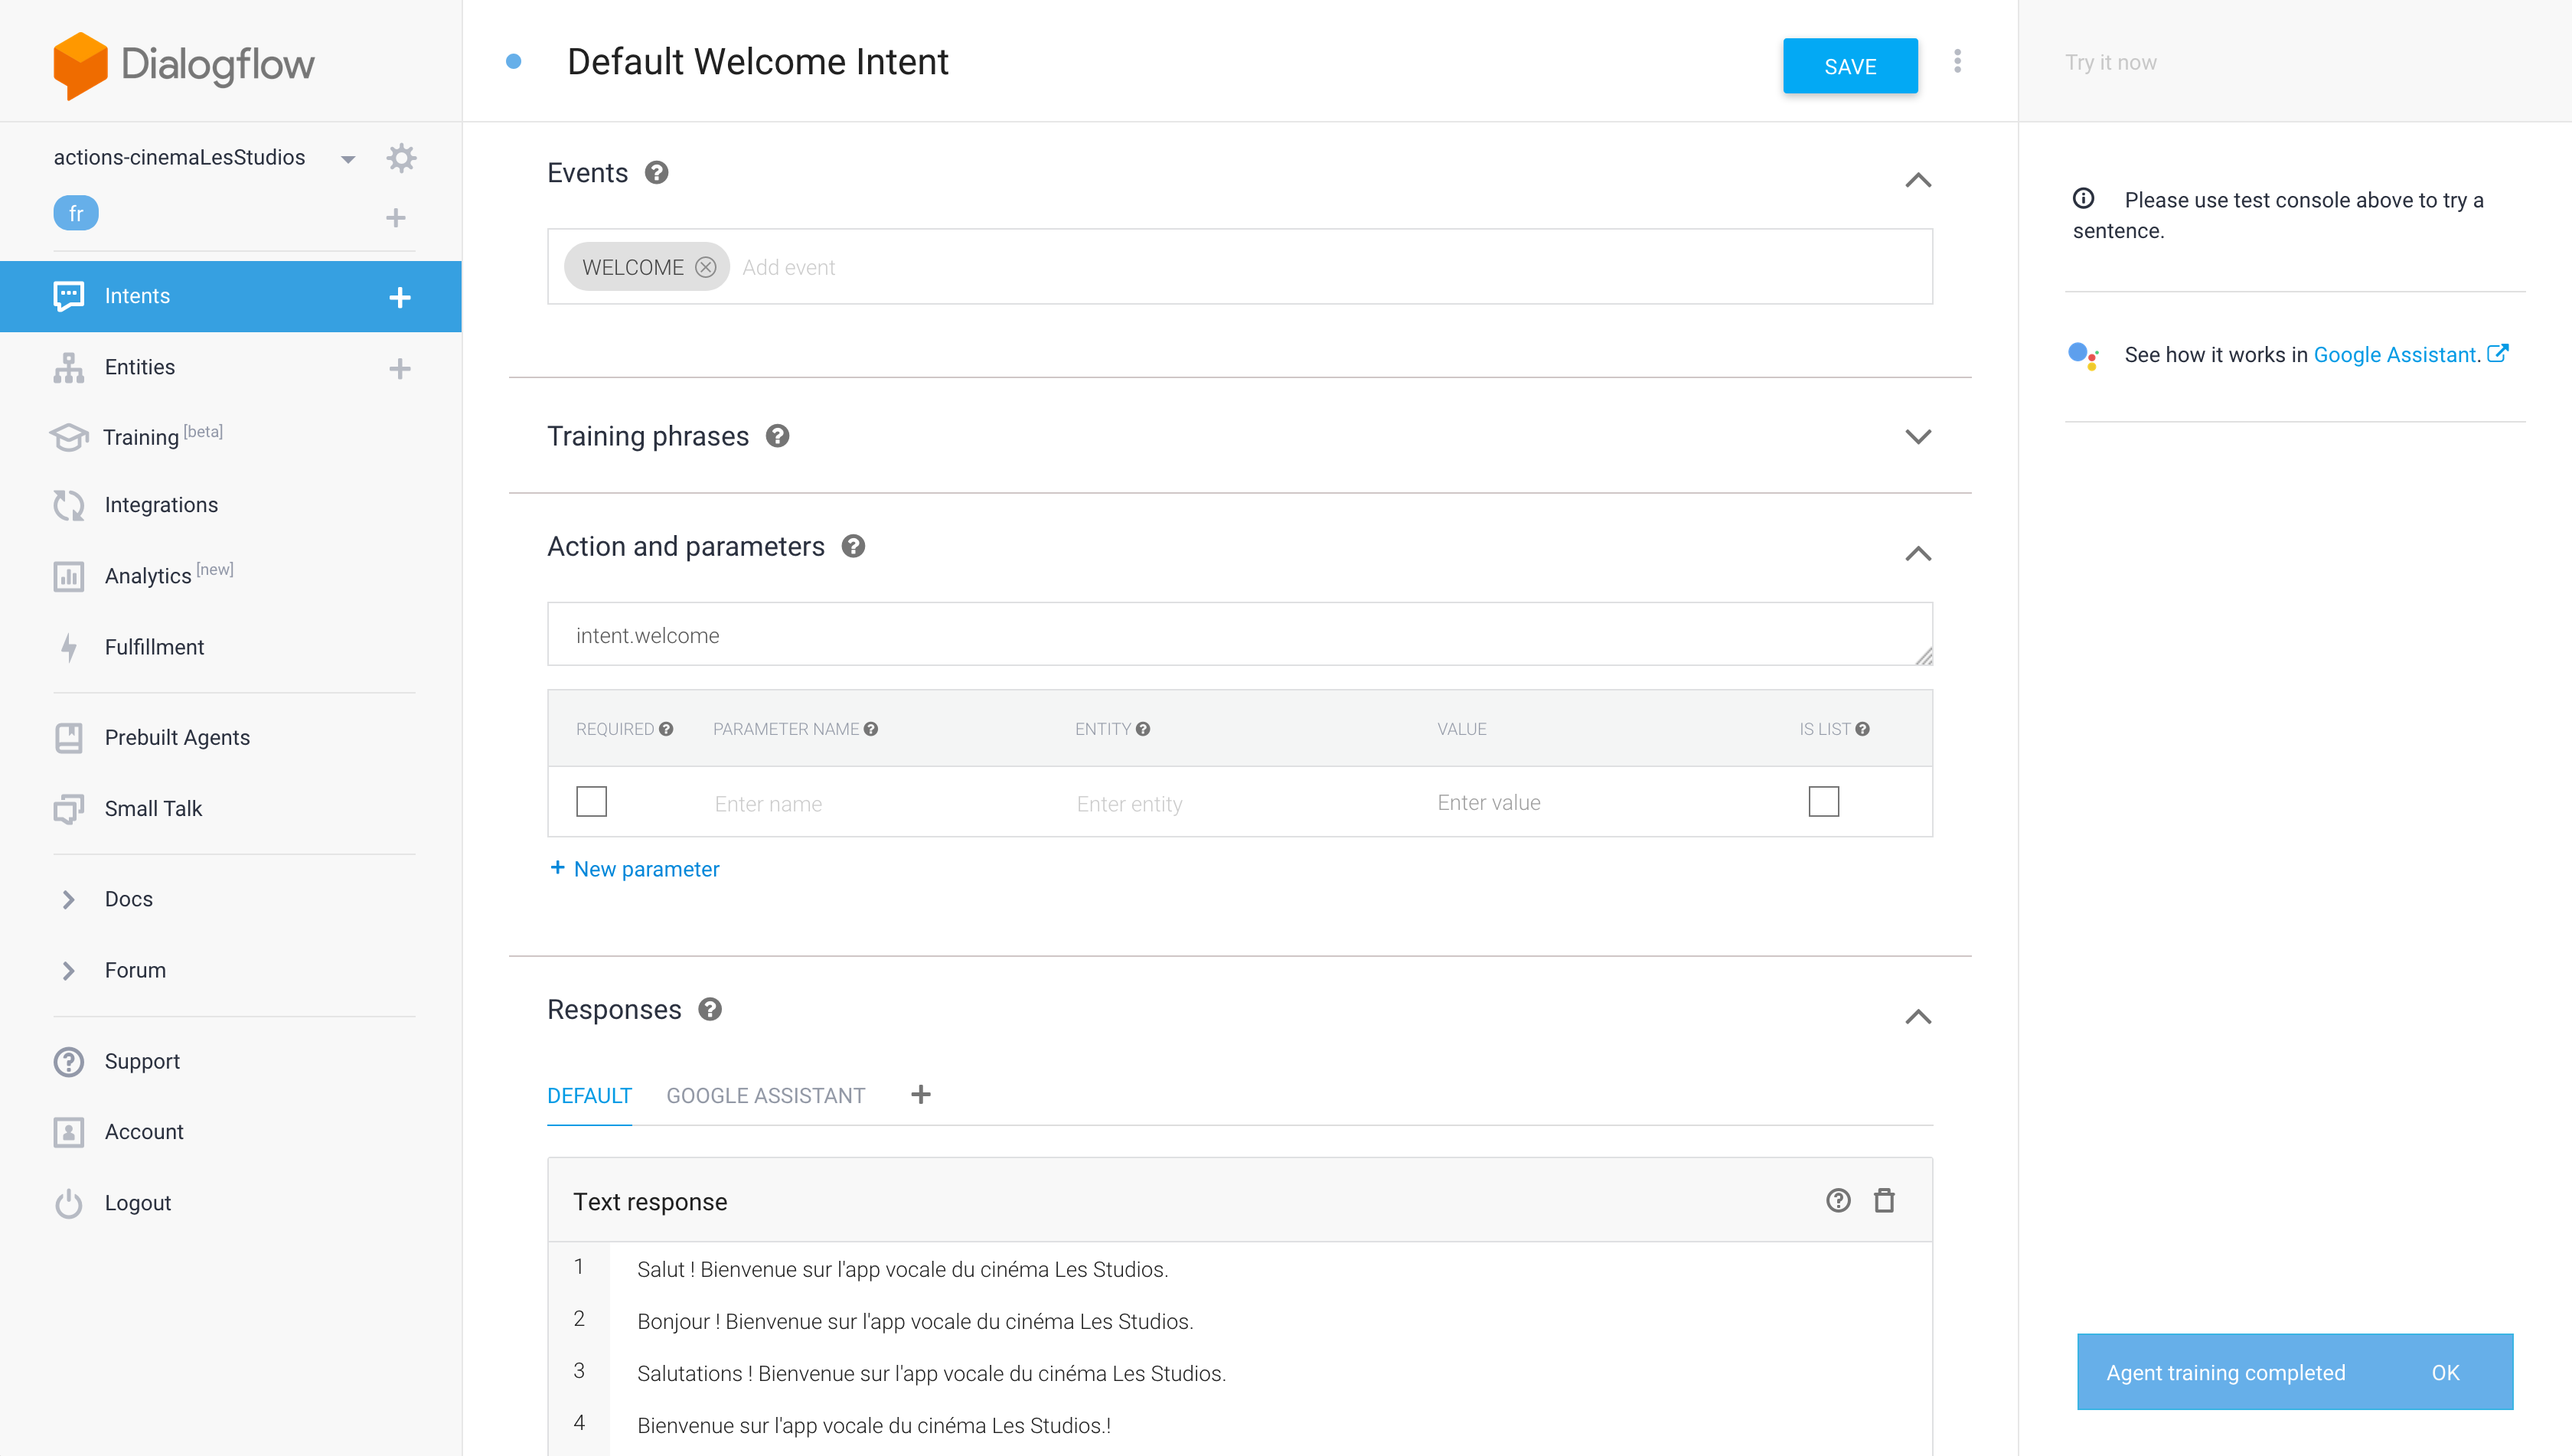The image size is (2572, 1456).
Task: Select the "Salutations ! Bienvenue" response line
Action: coord(931,1373)
